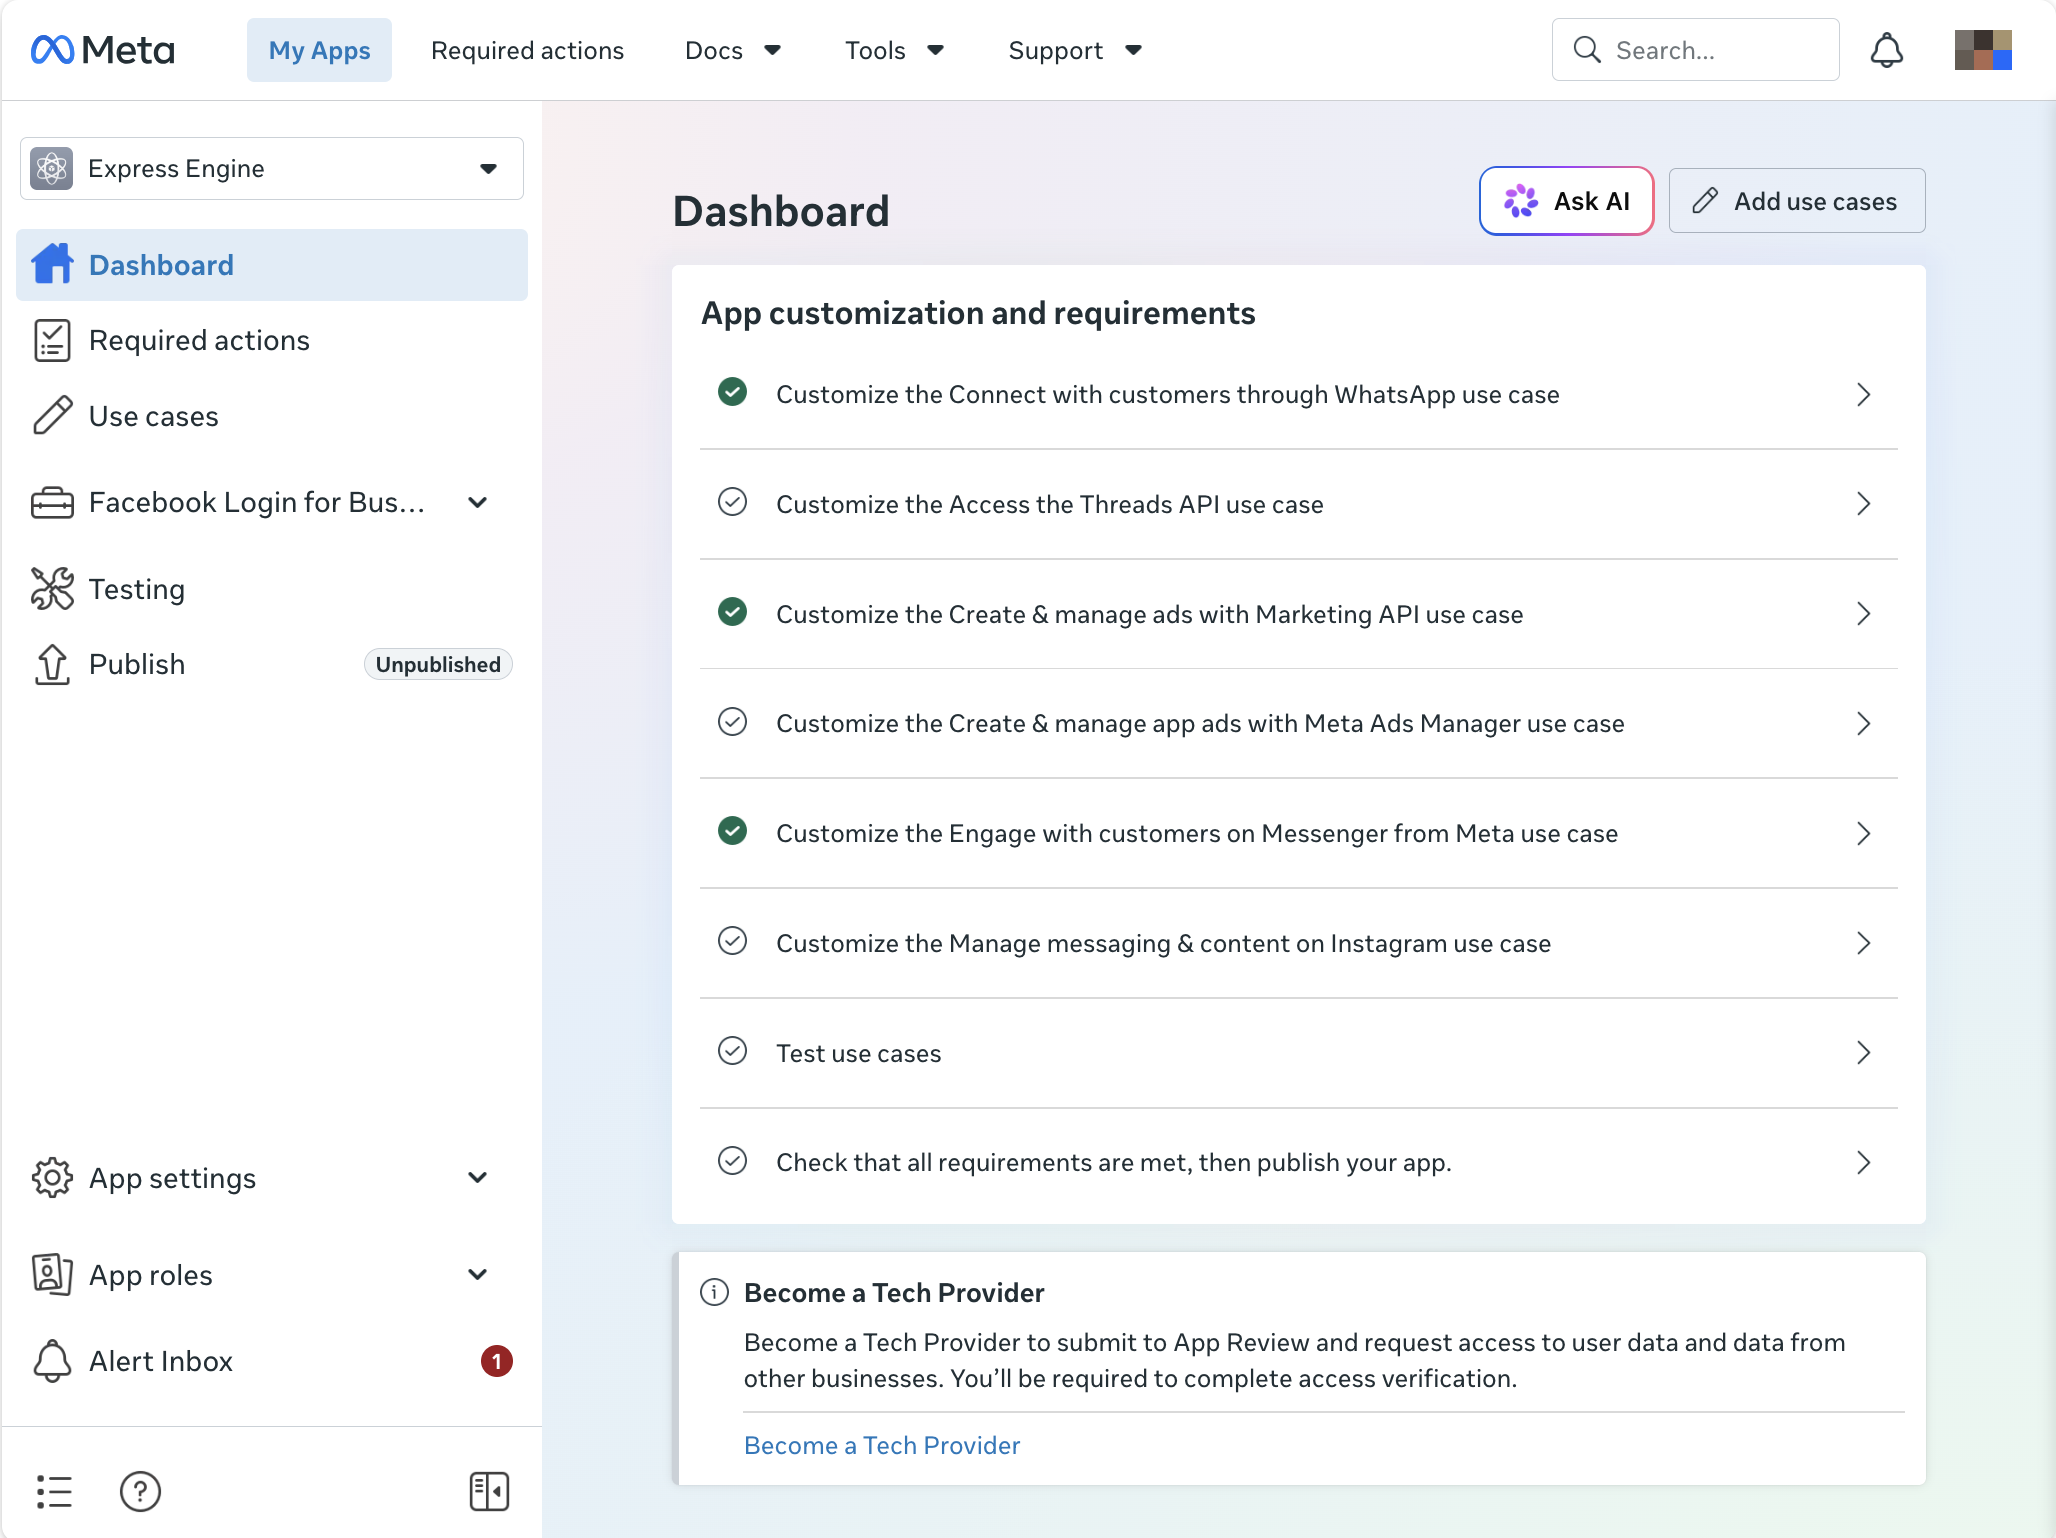Open Messenger use case row arrow
Viewport: 2056px width, 1538px height.
(1864, 833)
